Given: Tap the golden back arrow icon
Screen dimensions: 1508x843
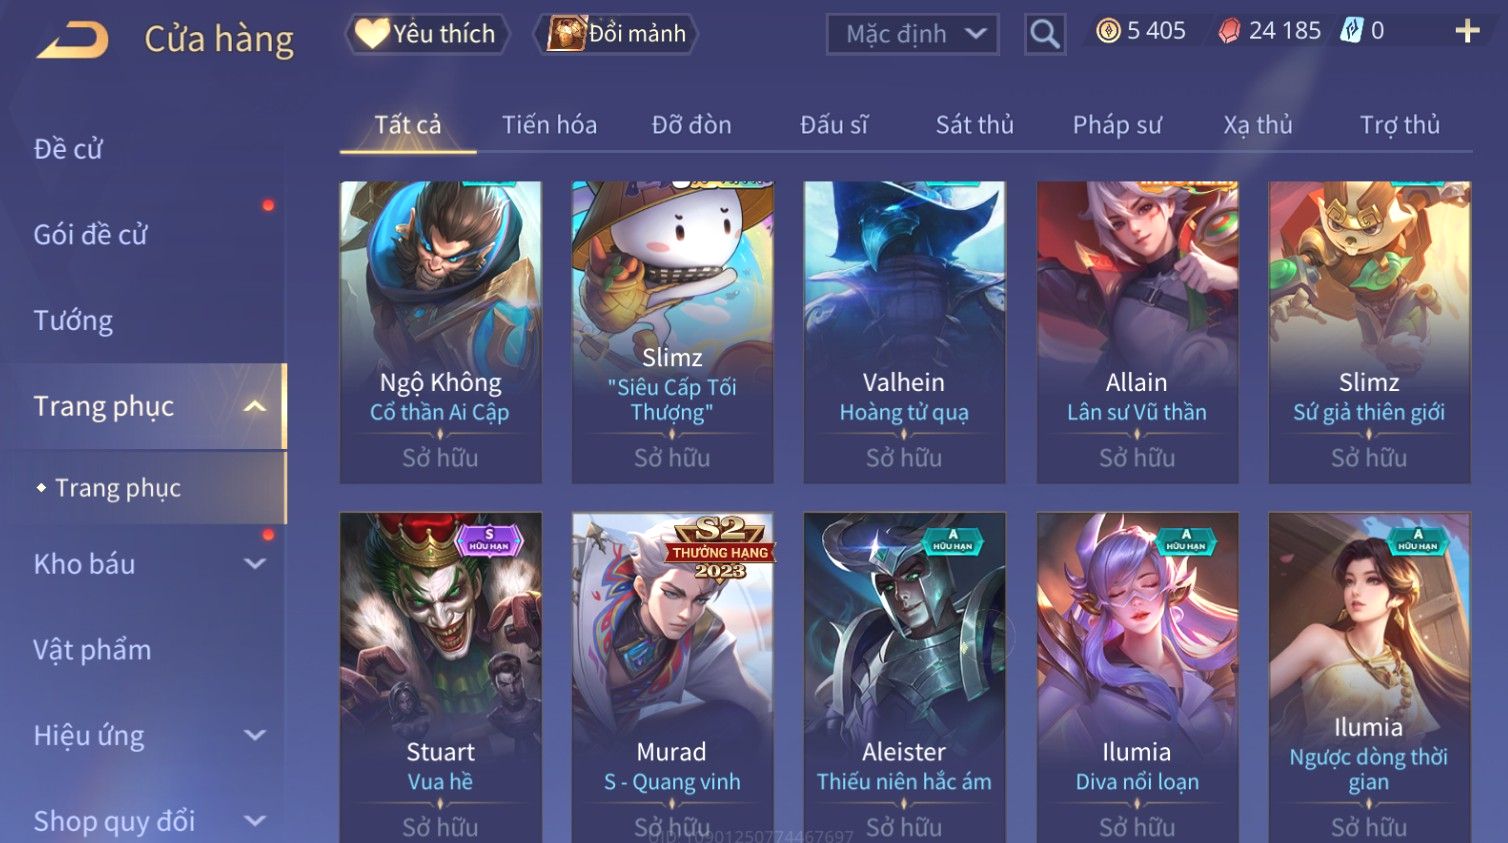Looking at the screenshot, I should tap(72, 39).
